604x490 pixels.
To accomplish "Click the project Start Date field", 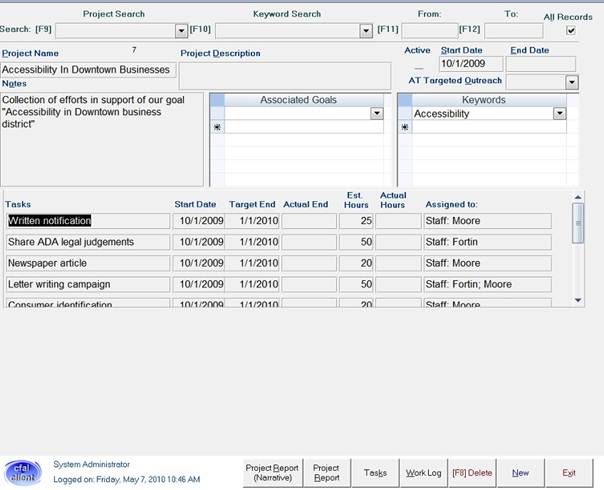I will click(471, 64).
